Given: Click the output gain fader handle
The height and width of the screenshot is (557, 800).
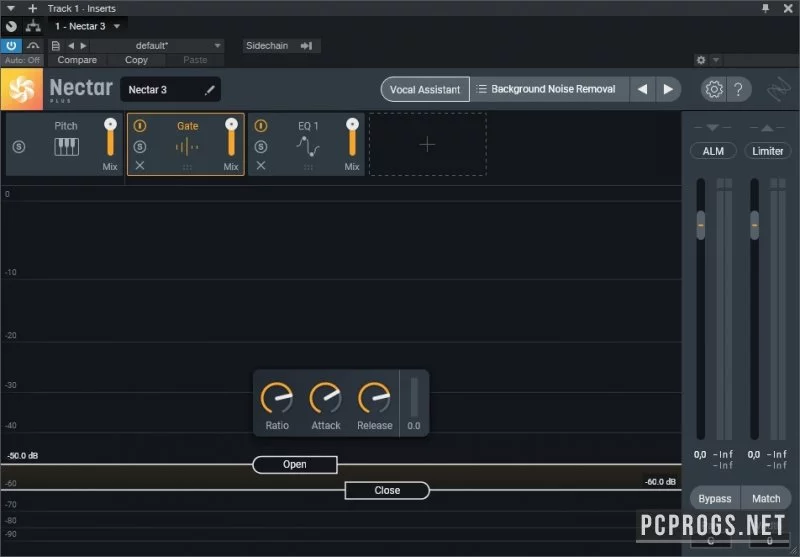Looking at the screenshot, I should click(x=755, y=225).
